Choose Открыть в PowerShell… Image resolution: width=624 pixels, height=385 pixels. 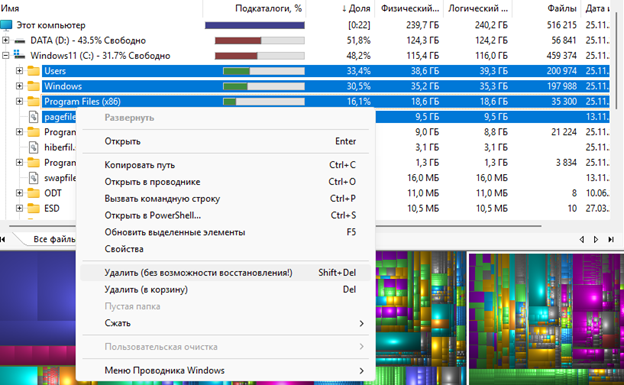click(225, 215)
